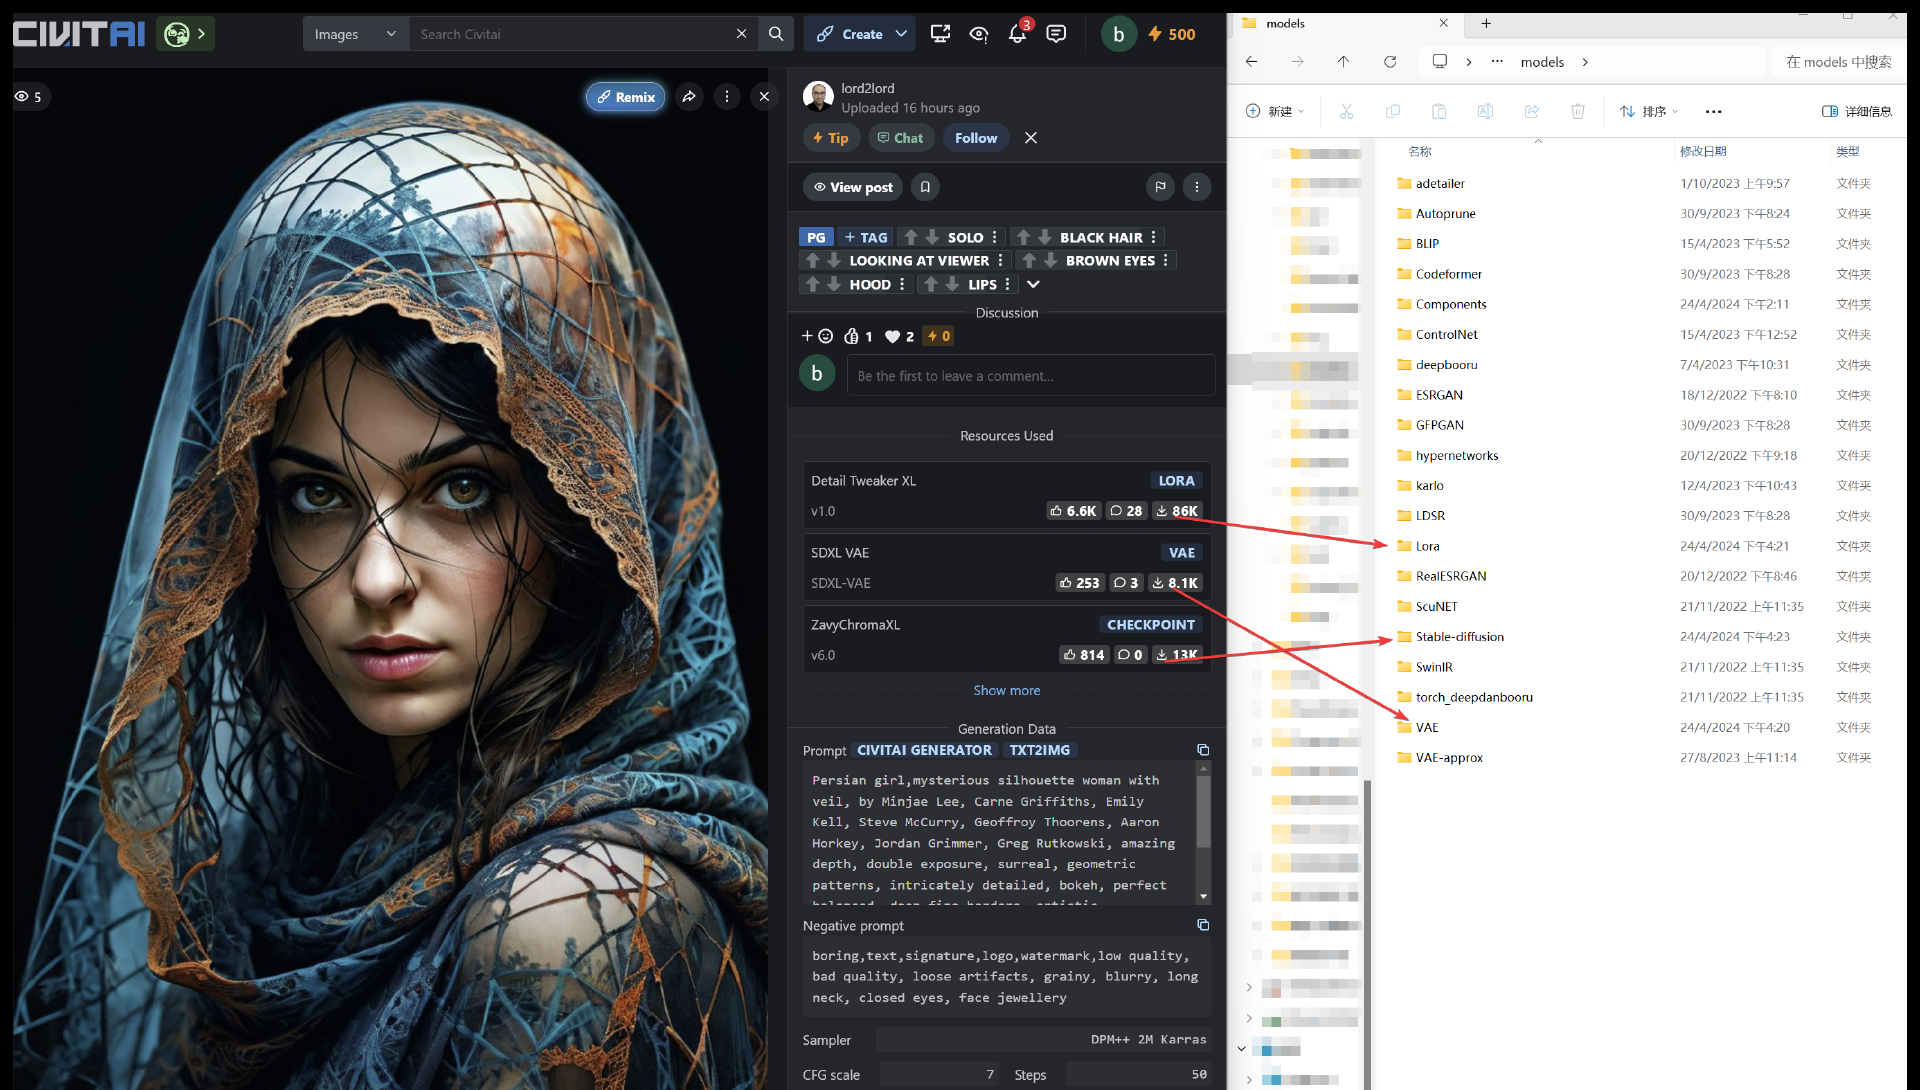Open the image generator monitor icon
The height and width of the screenshot is (1090, 1920).
click(940, 34)
